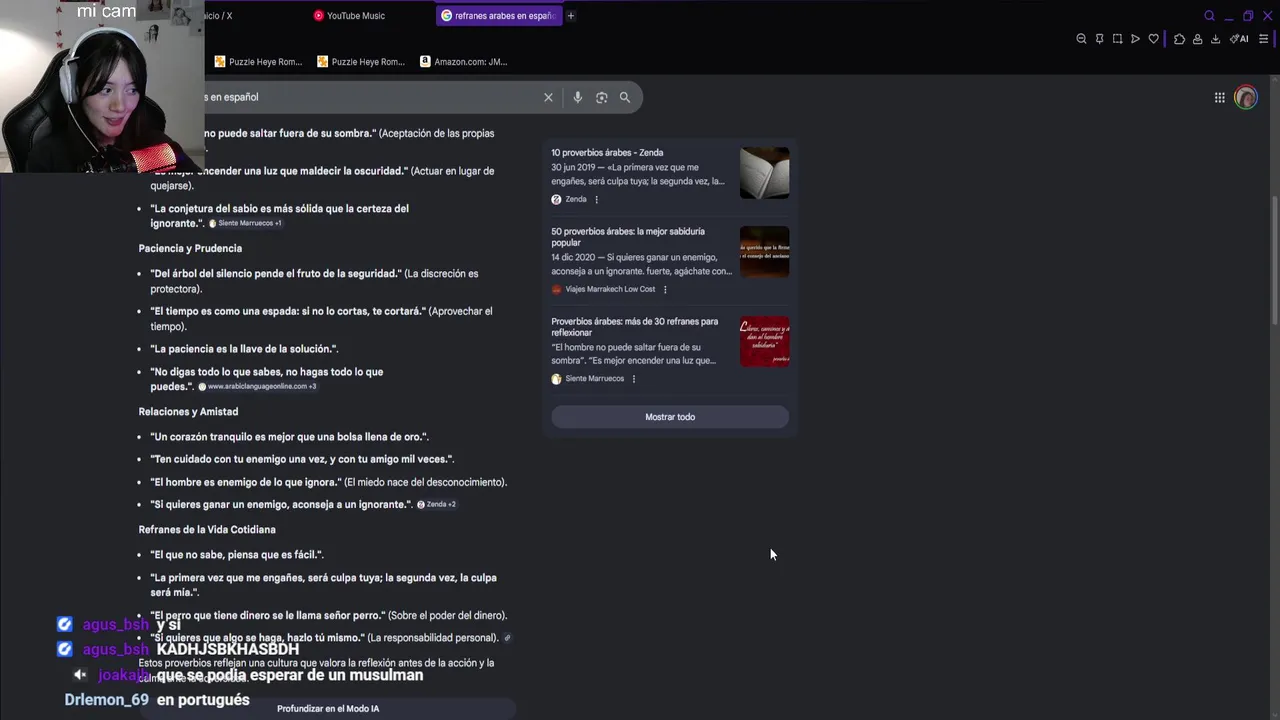Click 'El que no sabe, piensa que es fácil'
This screenshot has width=1280, height=720.
click(x=237, y=554)
